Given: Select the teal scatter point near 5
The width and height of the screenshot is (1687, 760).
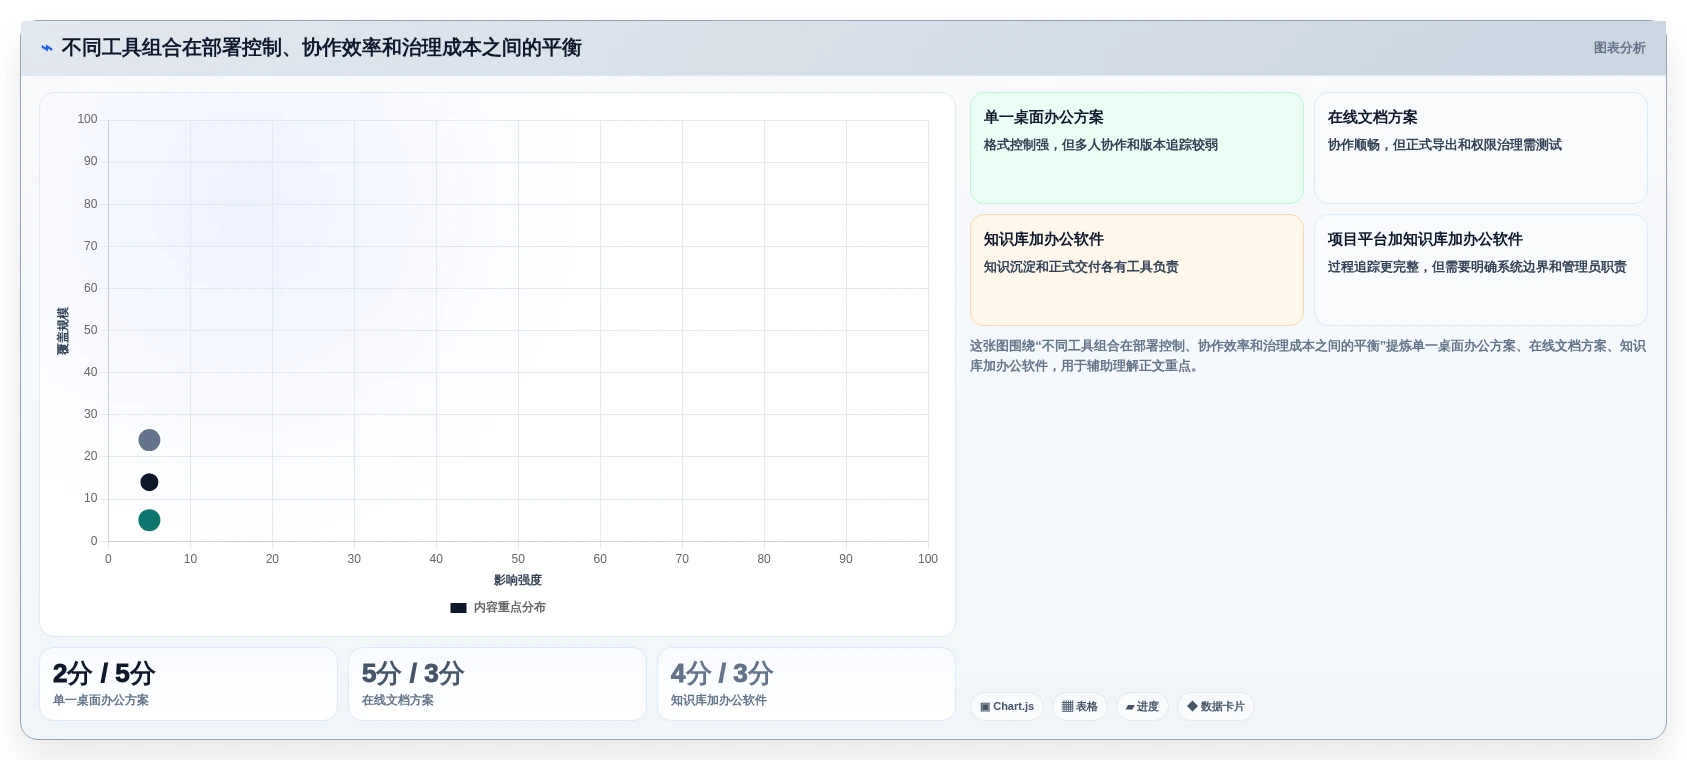Looking at the screenshot, I should pos(149,520).
